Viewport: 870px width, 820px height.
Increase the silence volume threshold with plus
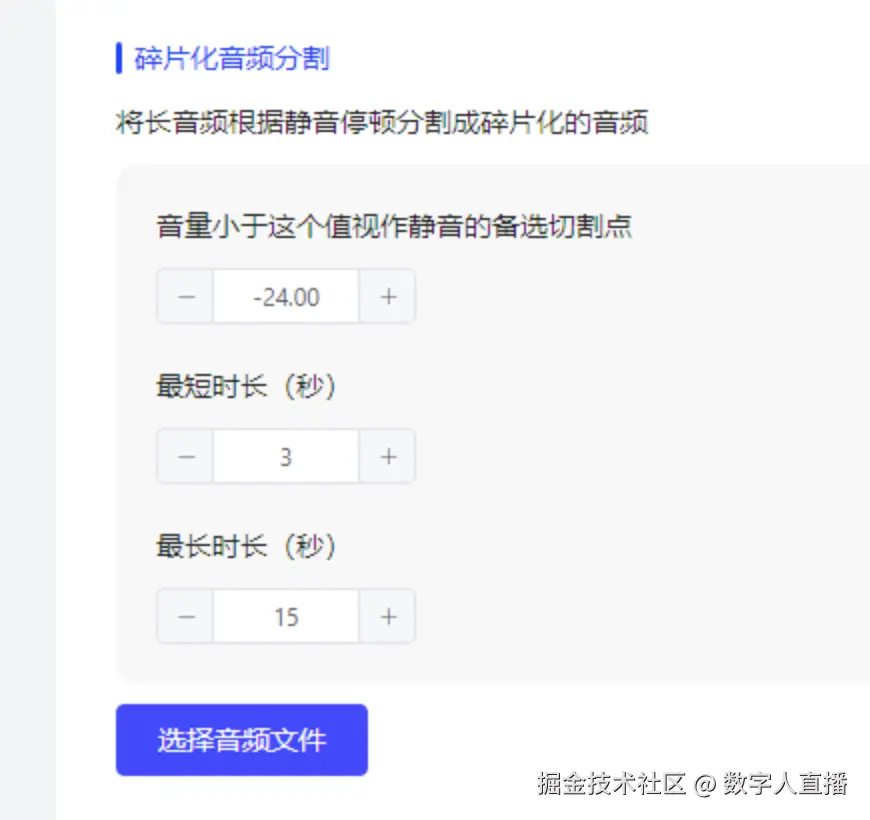pos(388,297)
